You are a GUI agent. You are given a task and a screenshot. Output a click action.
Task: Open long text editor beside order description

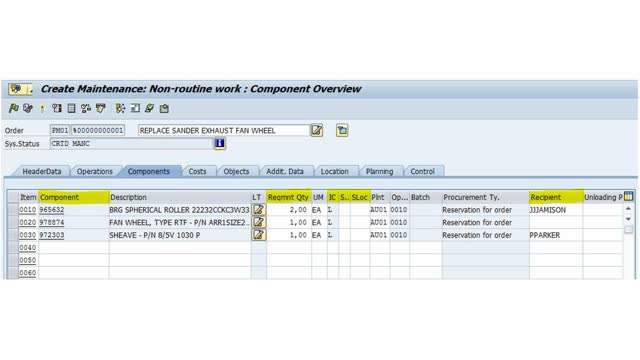[x=317, y=131]
